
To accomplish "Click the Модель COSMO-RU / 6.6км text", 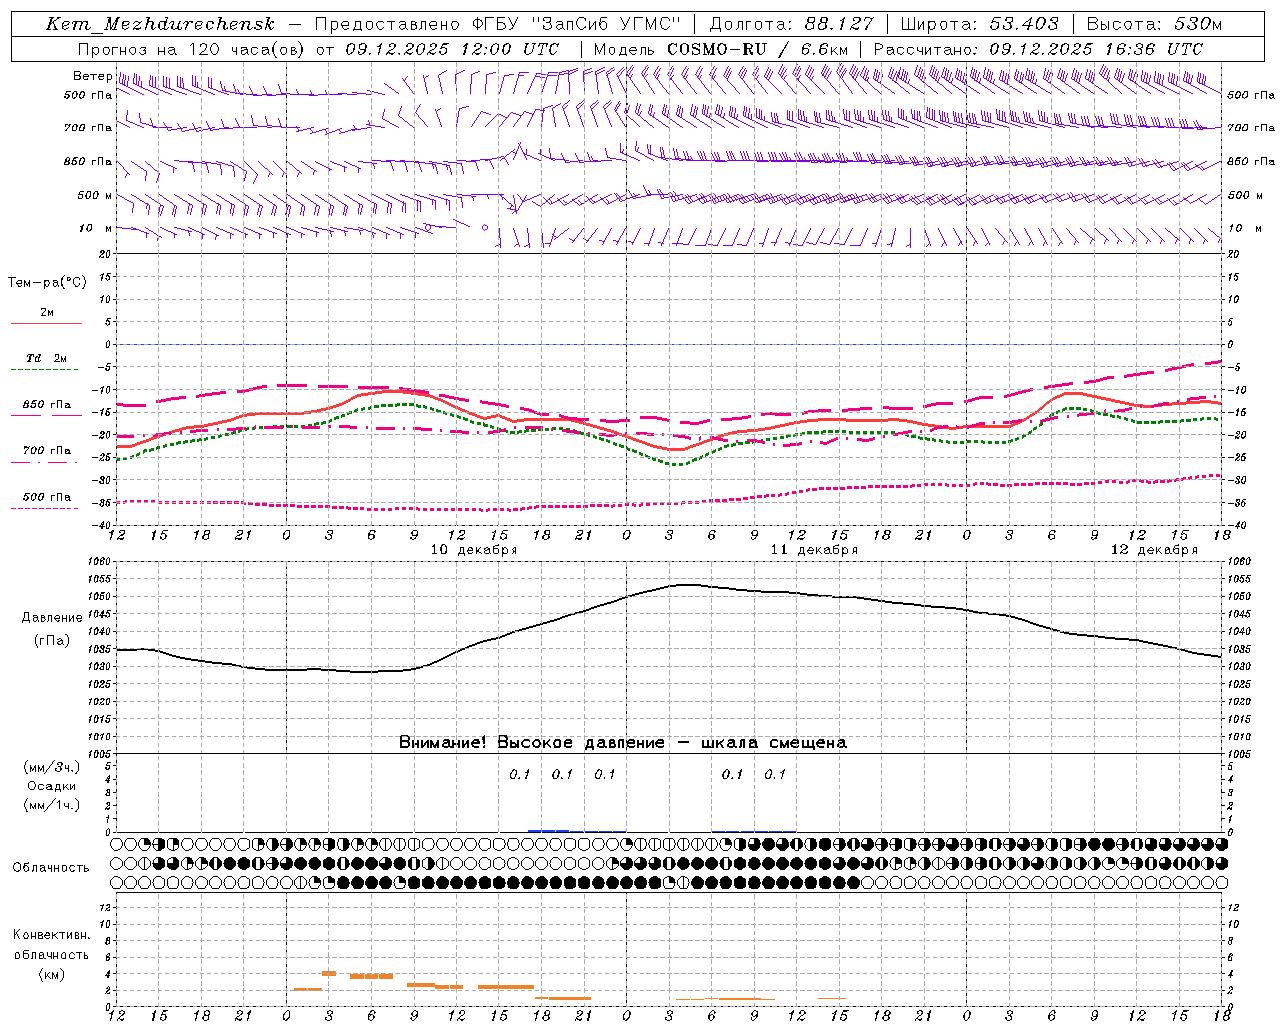I will pyautogui.click(x=720, y=49).
